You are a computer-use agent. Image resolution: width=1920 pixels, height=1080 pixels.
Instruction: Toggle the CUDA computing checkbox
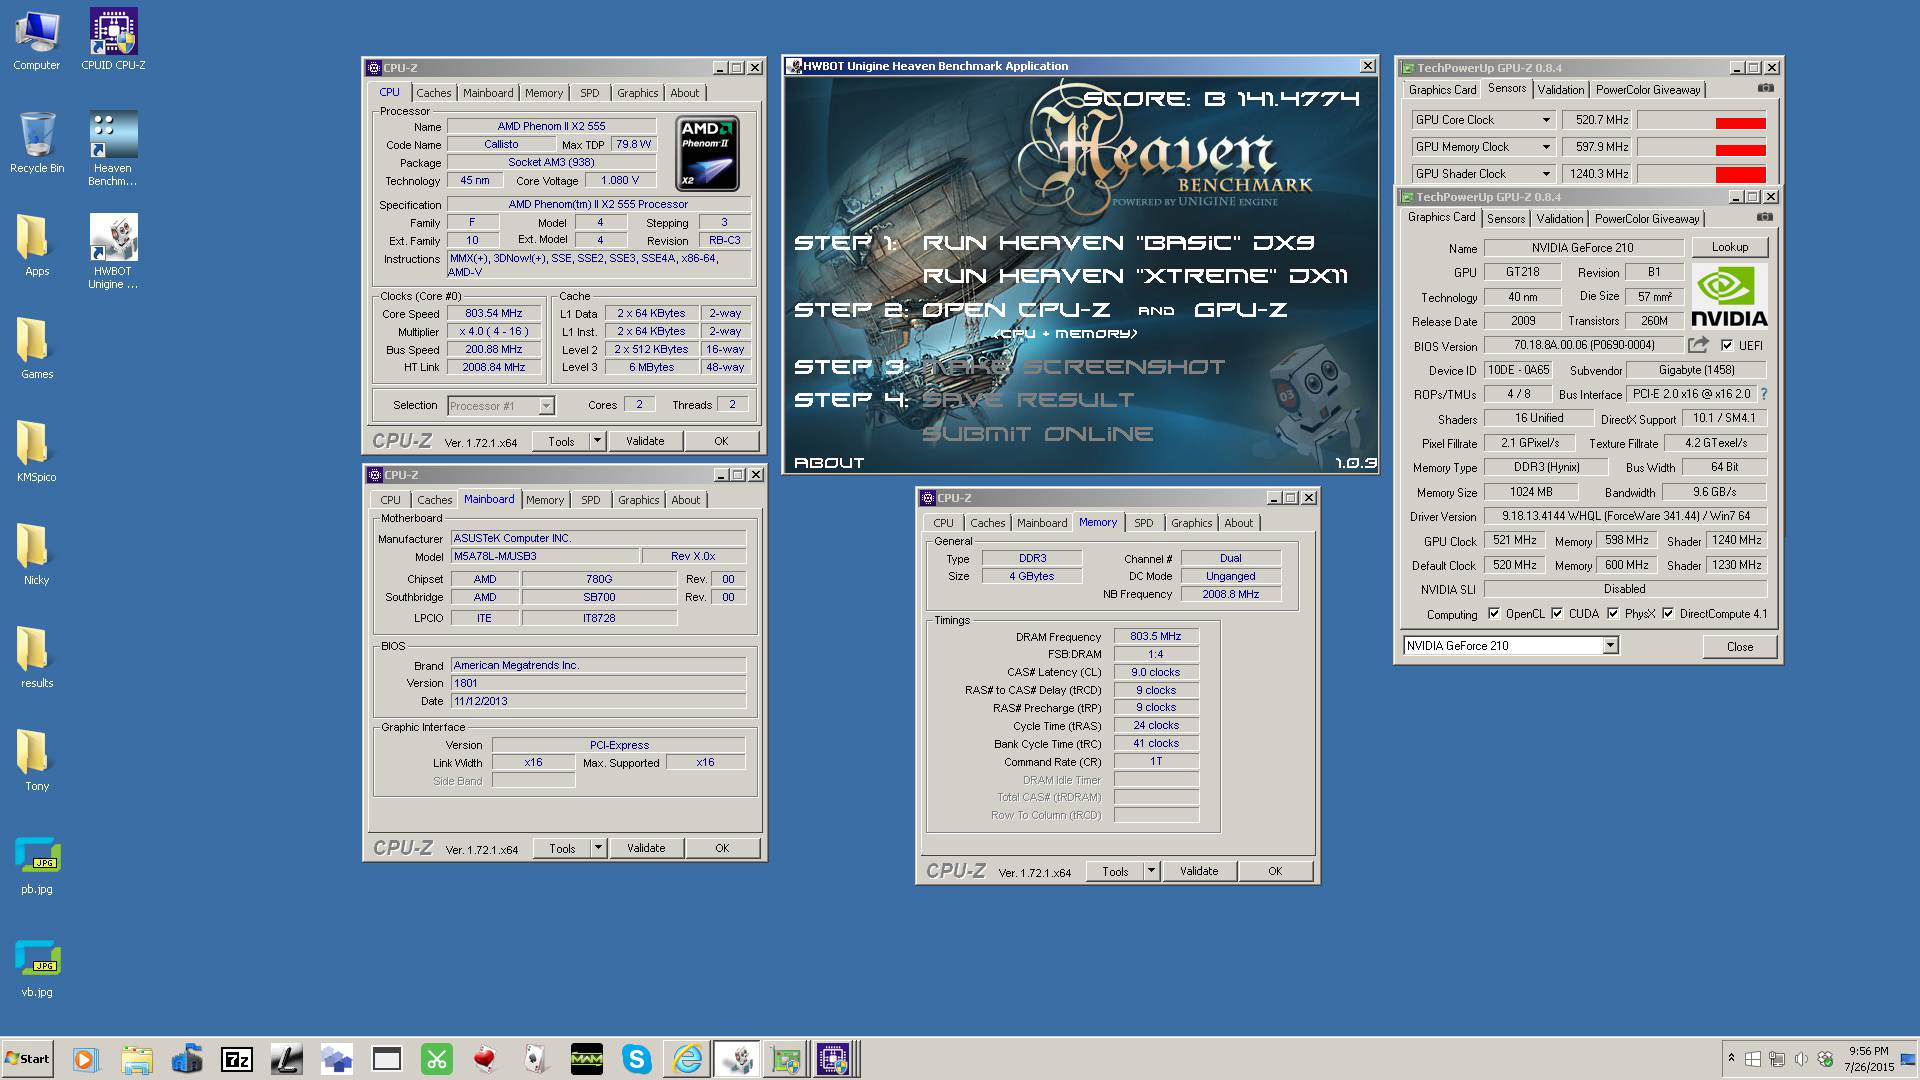coord(1557,614)
